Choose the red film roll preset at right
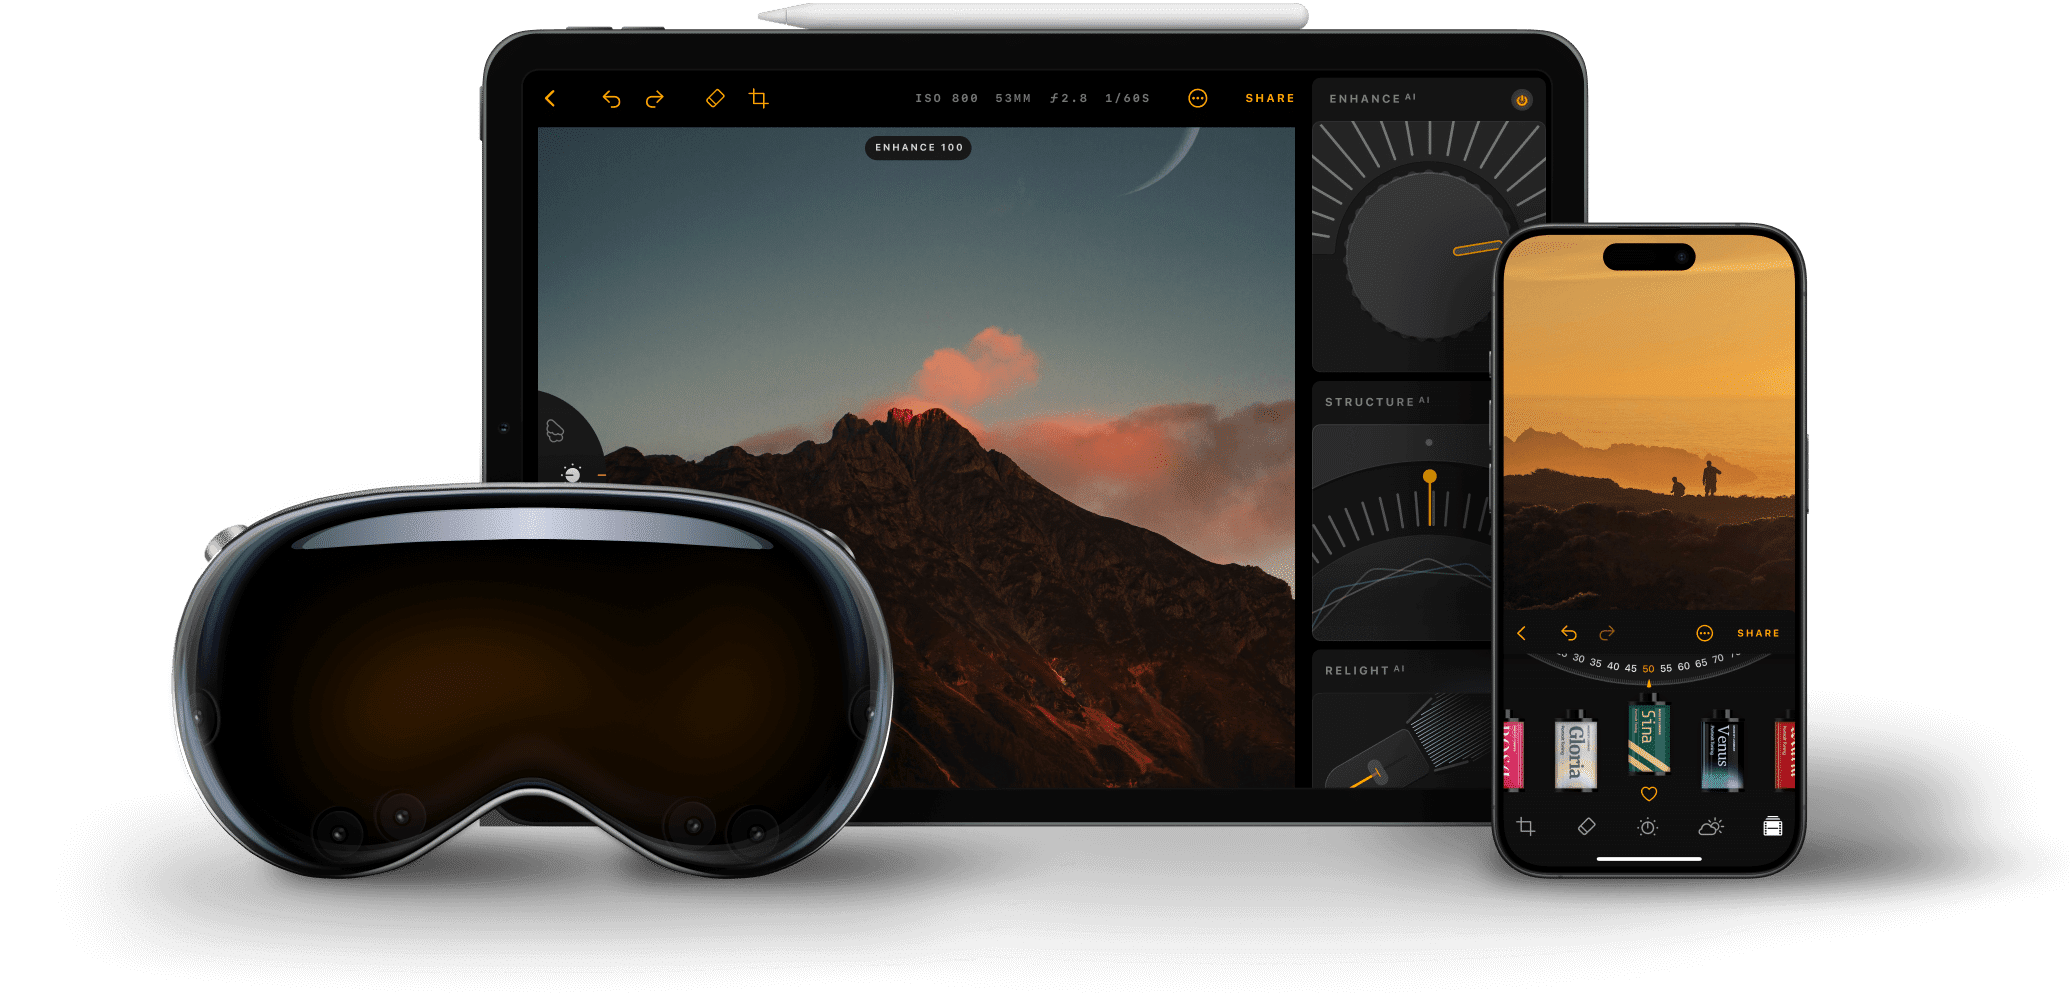This screenshot has height=993, width=2070. point(1785,752)
